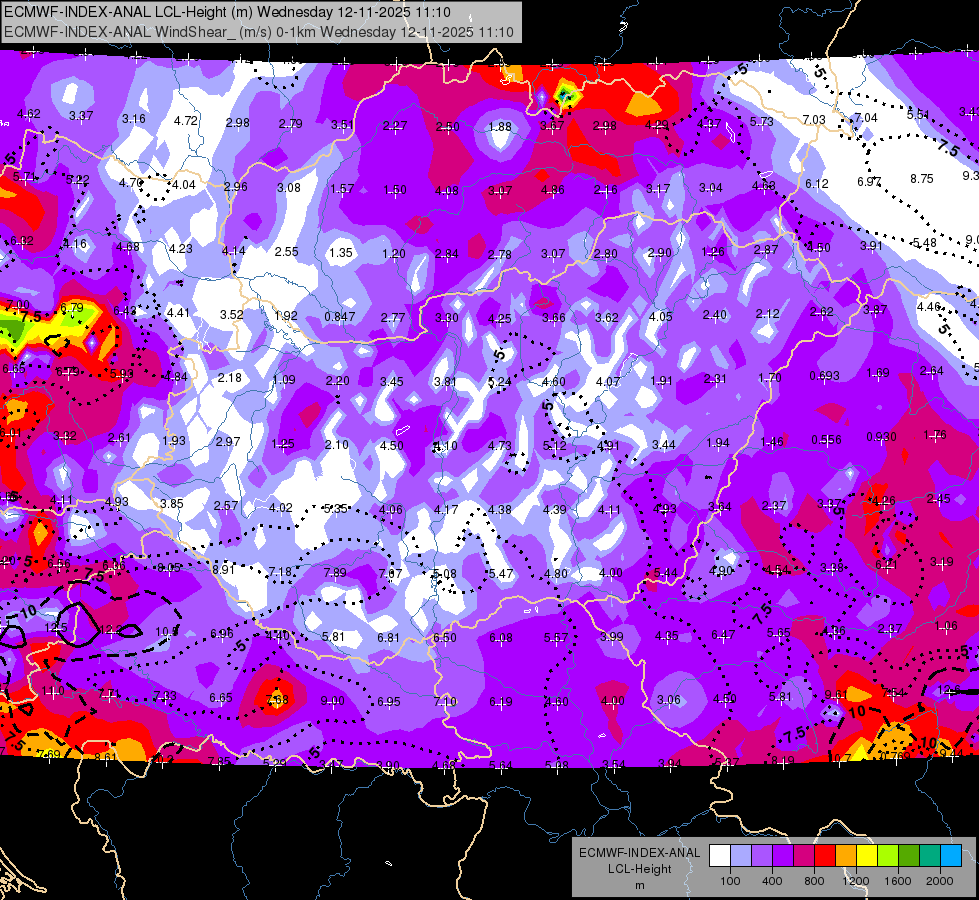Click the wind shear value '5.73'

point(762,121)
